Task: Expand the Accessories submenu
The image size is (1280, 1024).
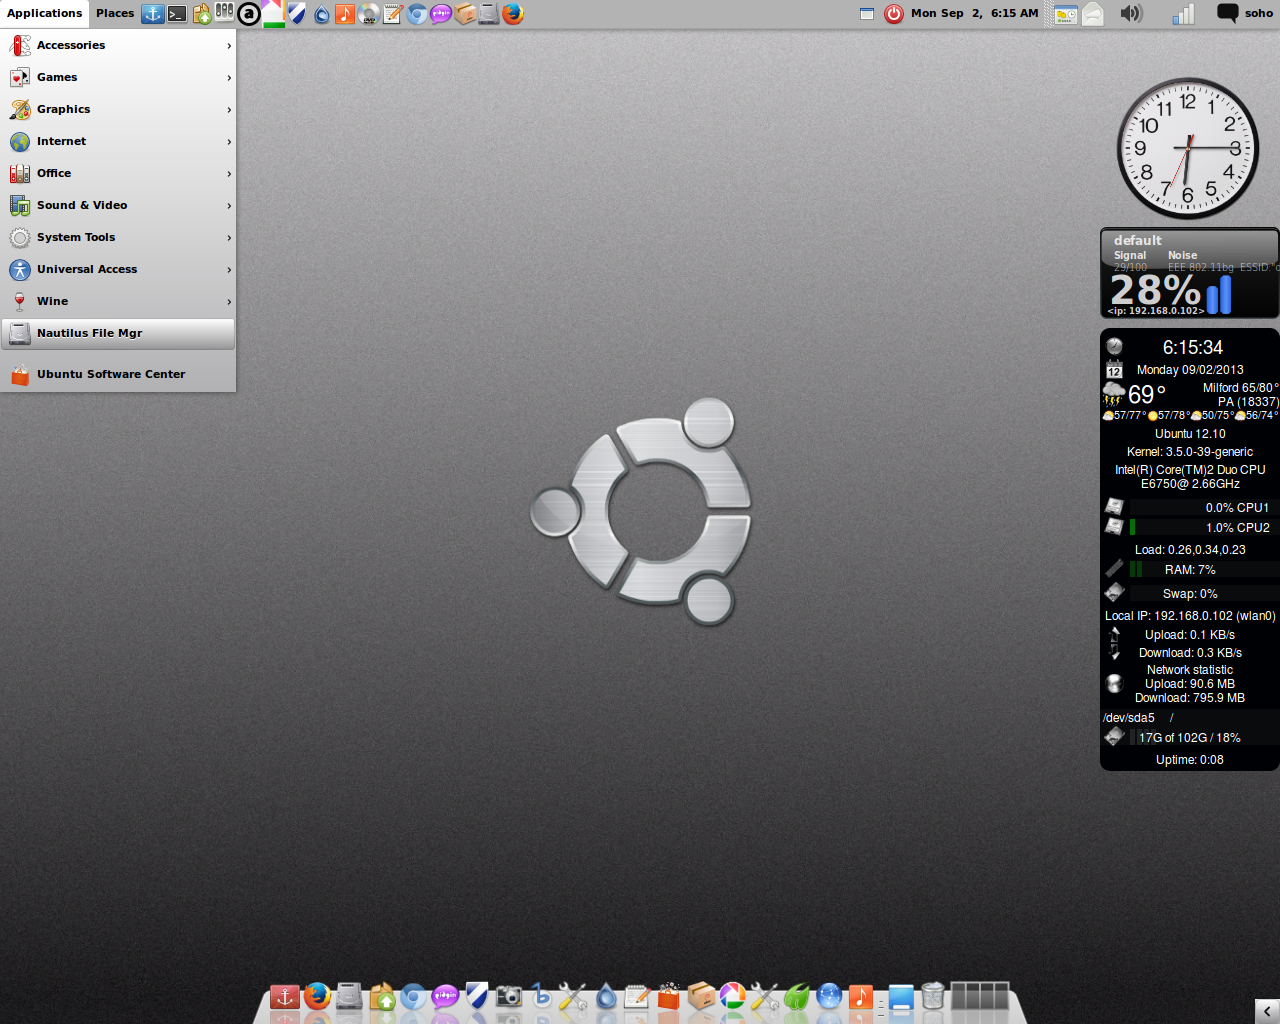Action: pos(118,45)
